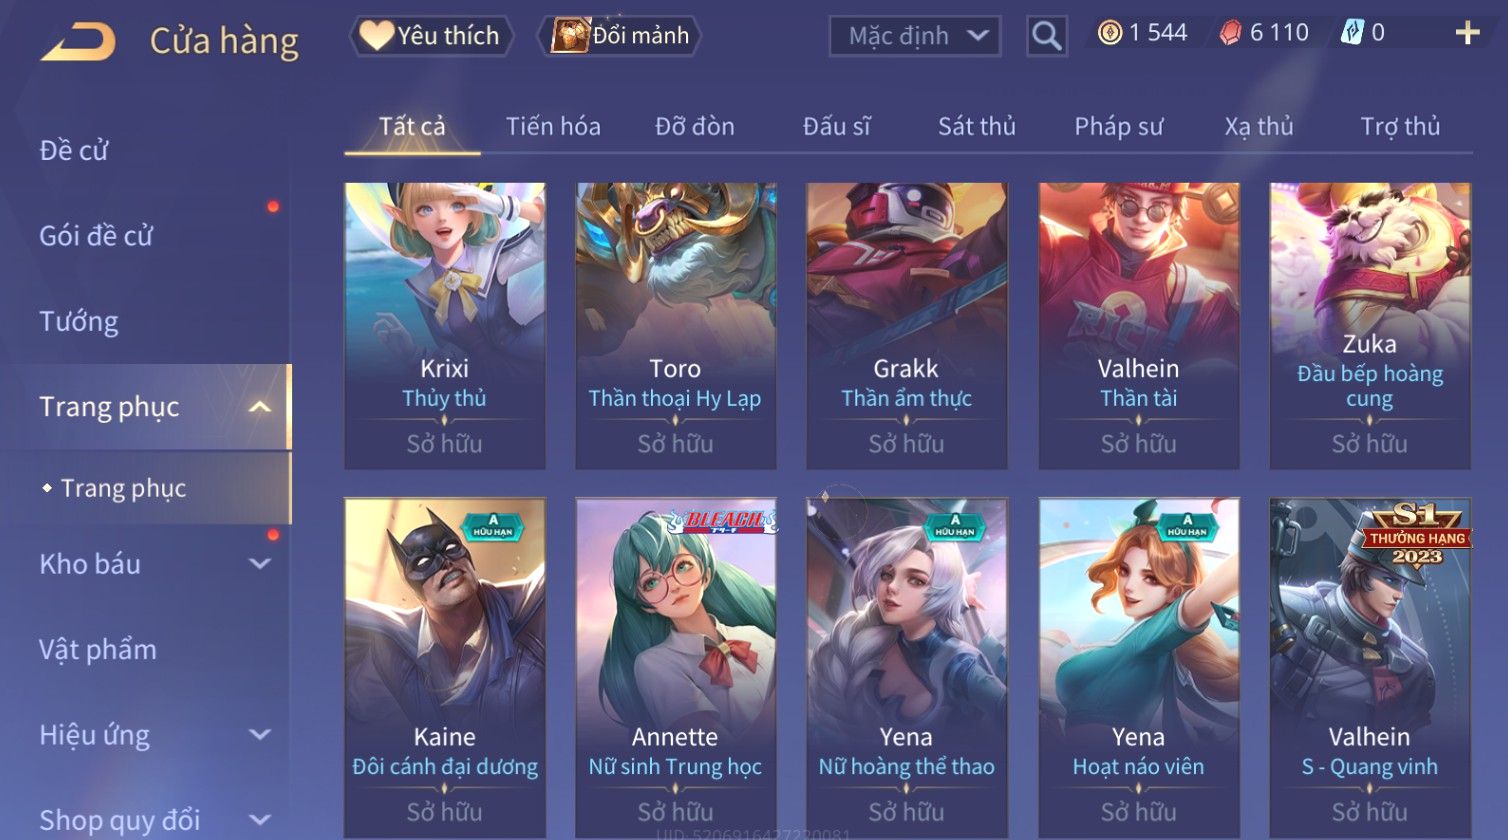This screenshot has width=1508, height=840.
Task: Click the back arrow icon
Action: 77,42
